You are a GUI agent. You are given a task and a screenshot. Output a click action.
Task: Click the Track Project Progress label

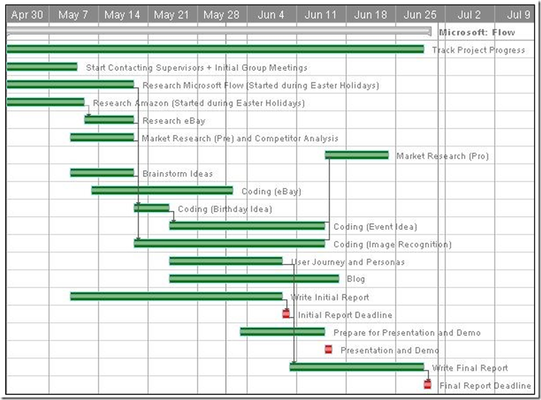point(479,50)
